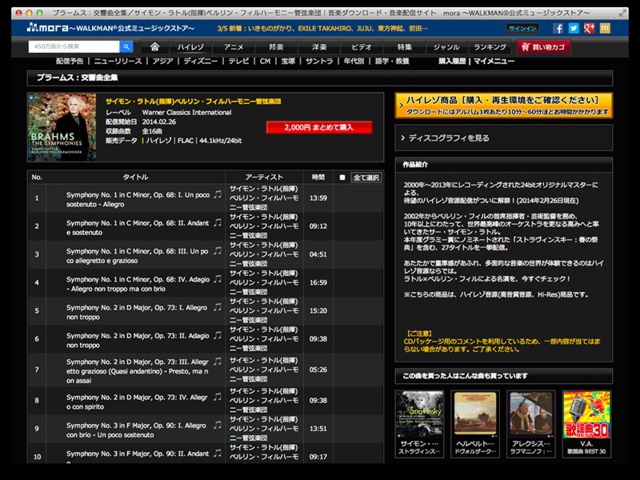Play preview note icon for track 1
This screenshot has width=640, height=480.
pyautogui.click(x=217, y=192)
